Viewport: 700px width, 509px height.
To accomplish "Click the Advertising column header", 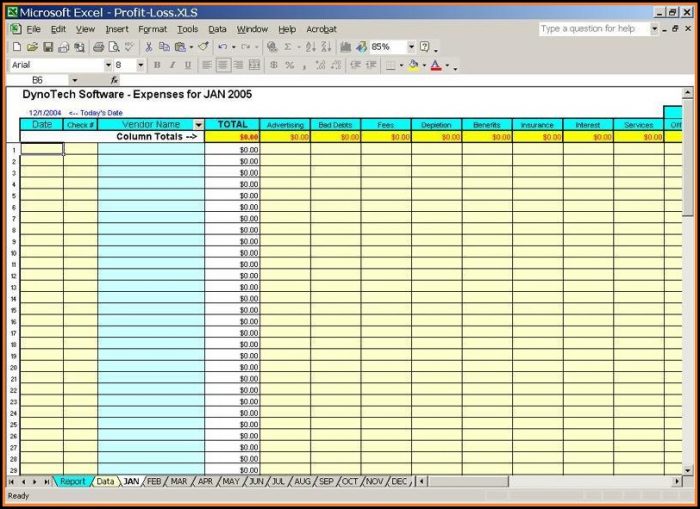I will tap(285, 125).
